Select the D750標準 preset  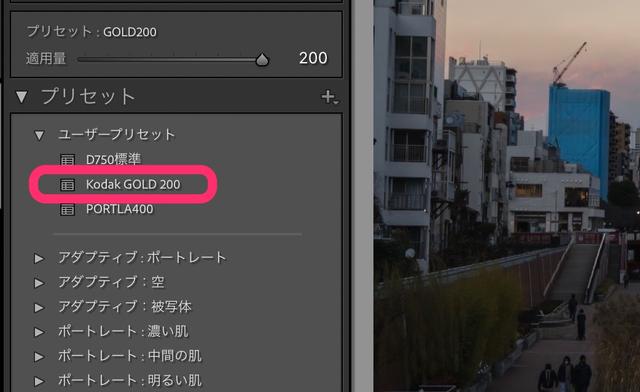point(113,159)
